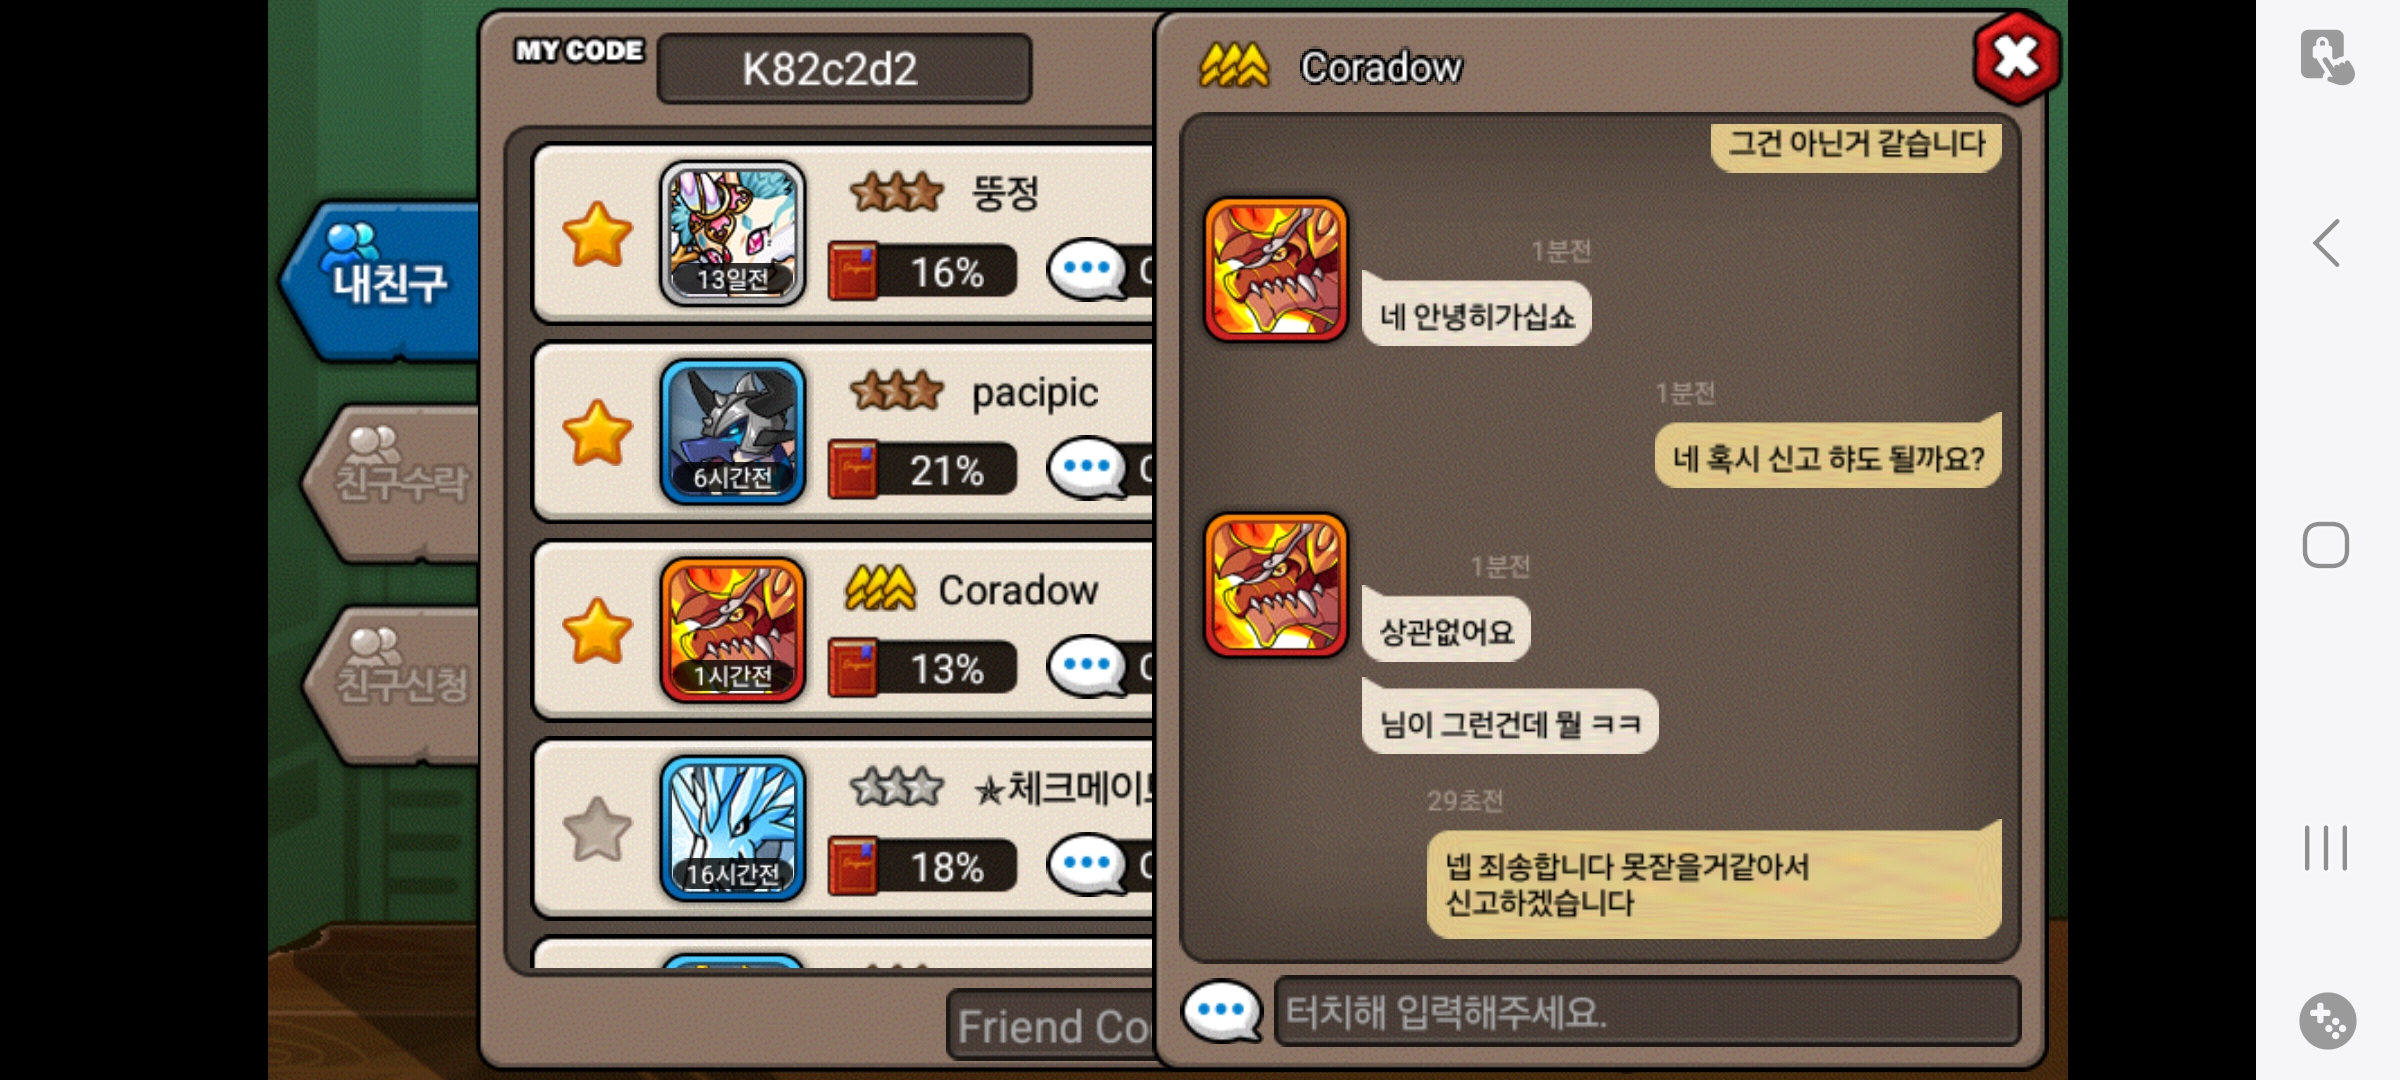This screenshot has width=2400, height=1080.
Task: Toggle favorite star for pacipic
Action: (597, 432)
